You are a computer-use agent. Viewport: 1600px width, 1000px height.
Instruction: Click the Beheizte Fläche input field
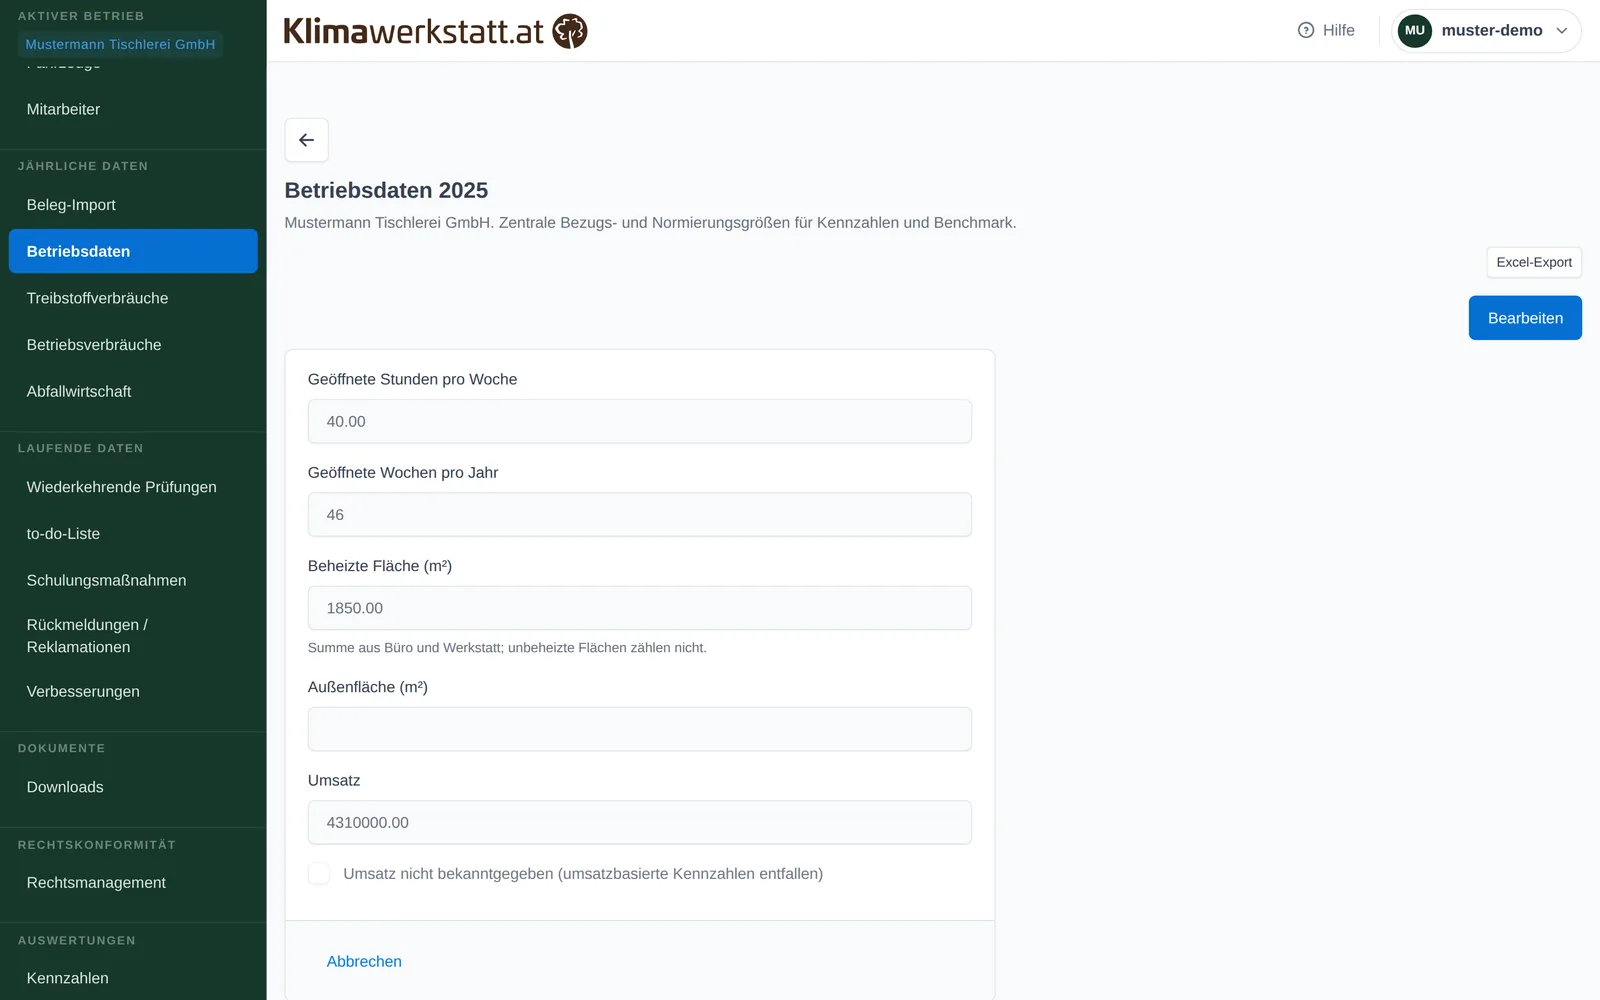point(640,608)
